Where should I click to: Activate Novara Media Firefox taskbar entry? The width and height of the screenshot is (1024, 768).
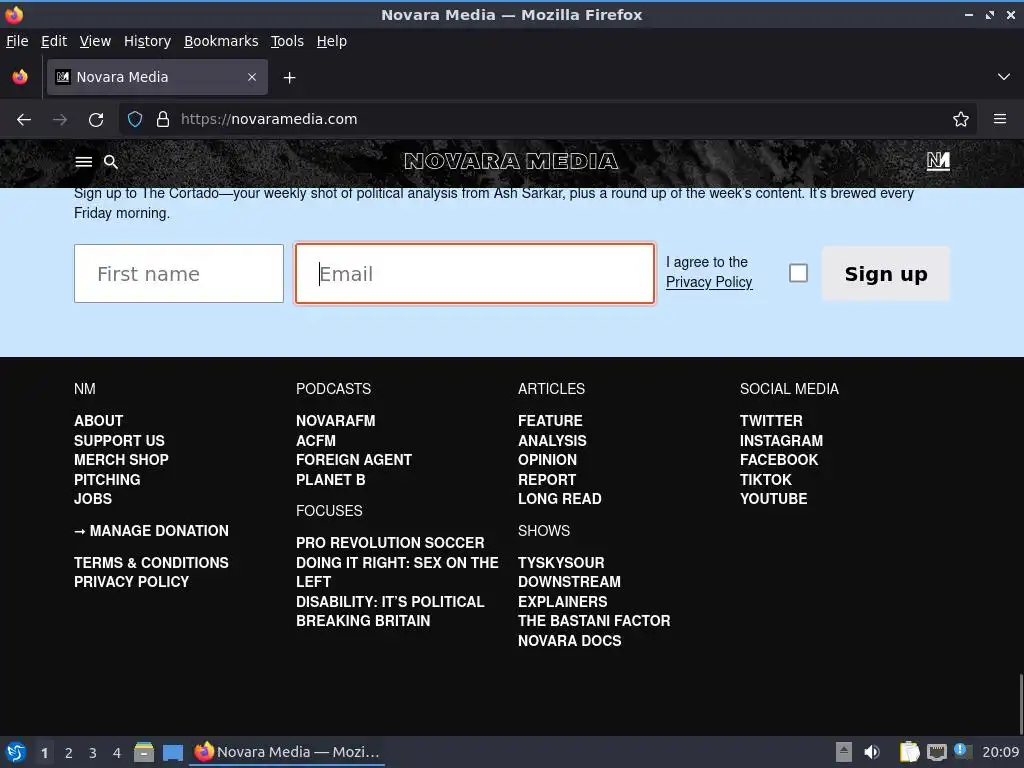tap(287, 752)
